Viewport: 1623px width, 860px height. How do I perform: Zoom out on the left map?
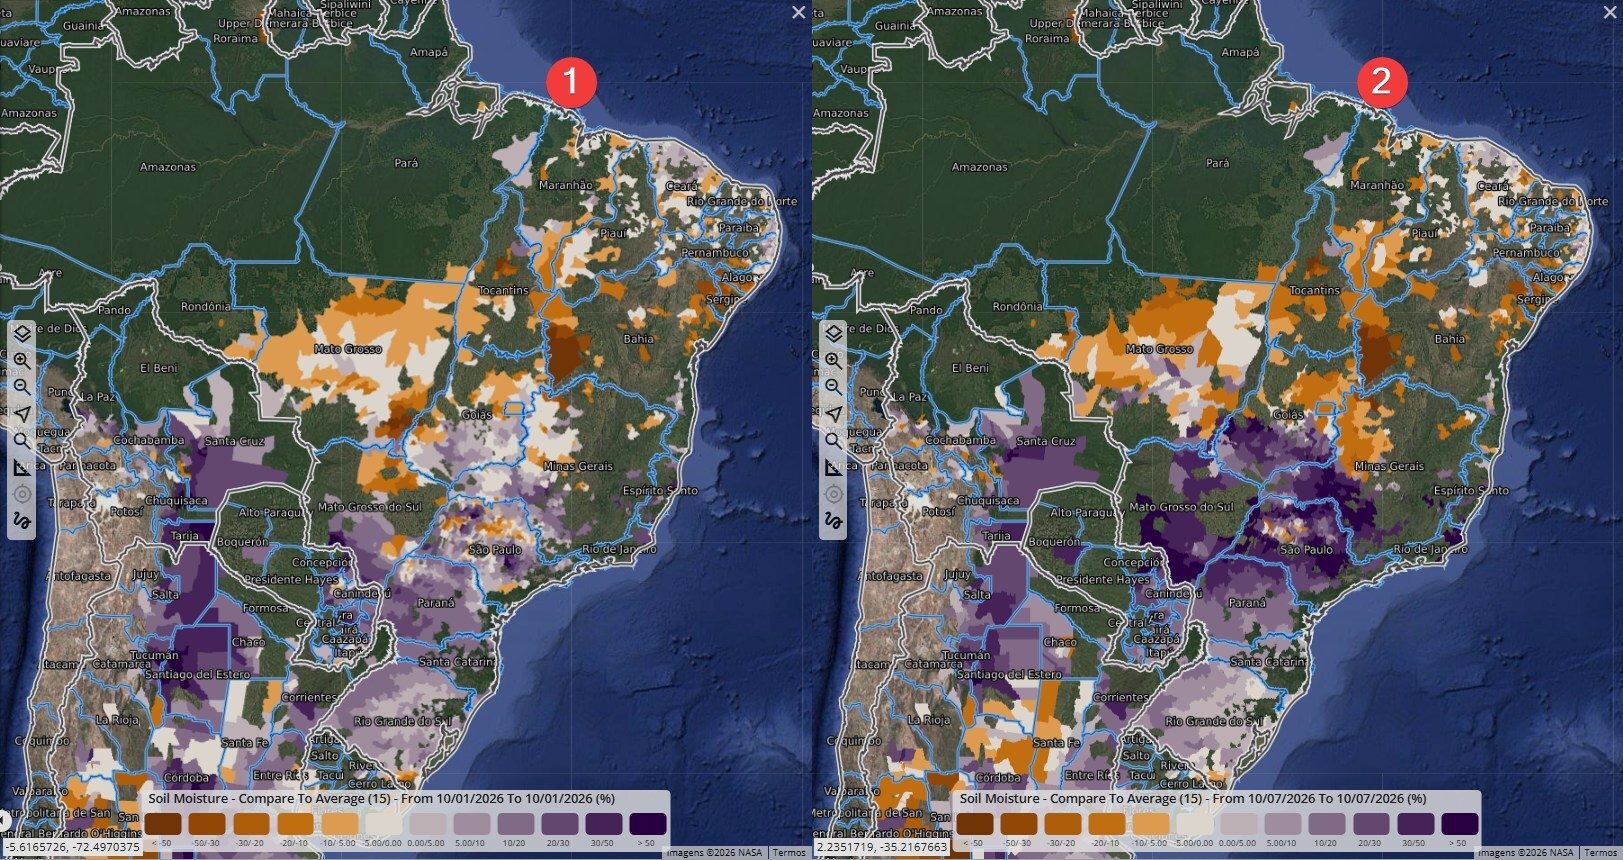(21, 387)
